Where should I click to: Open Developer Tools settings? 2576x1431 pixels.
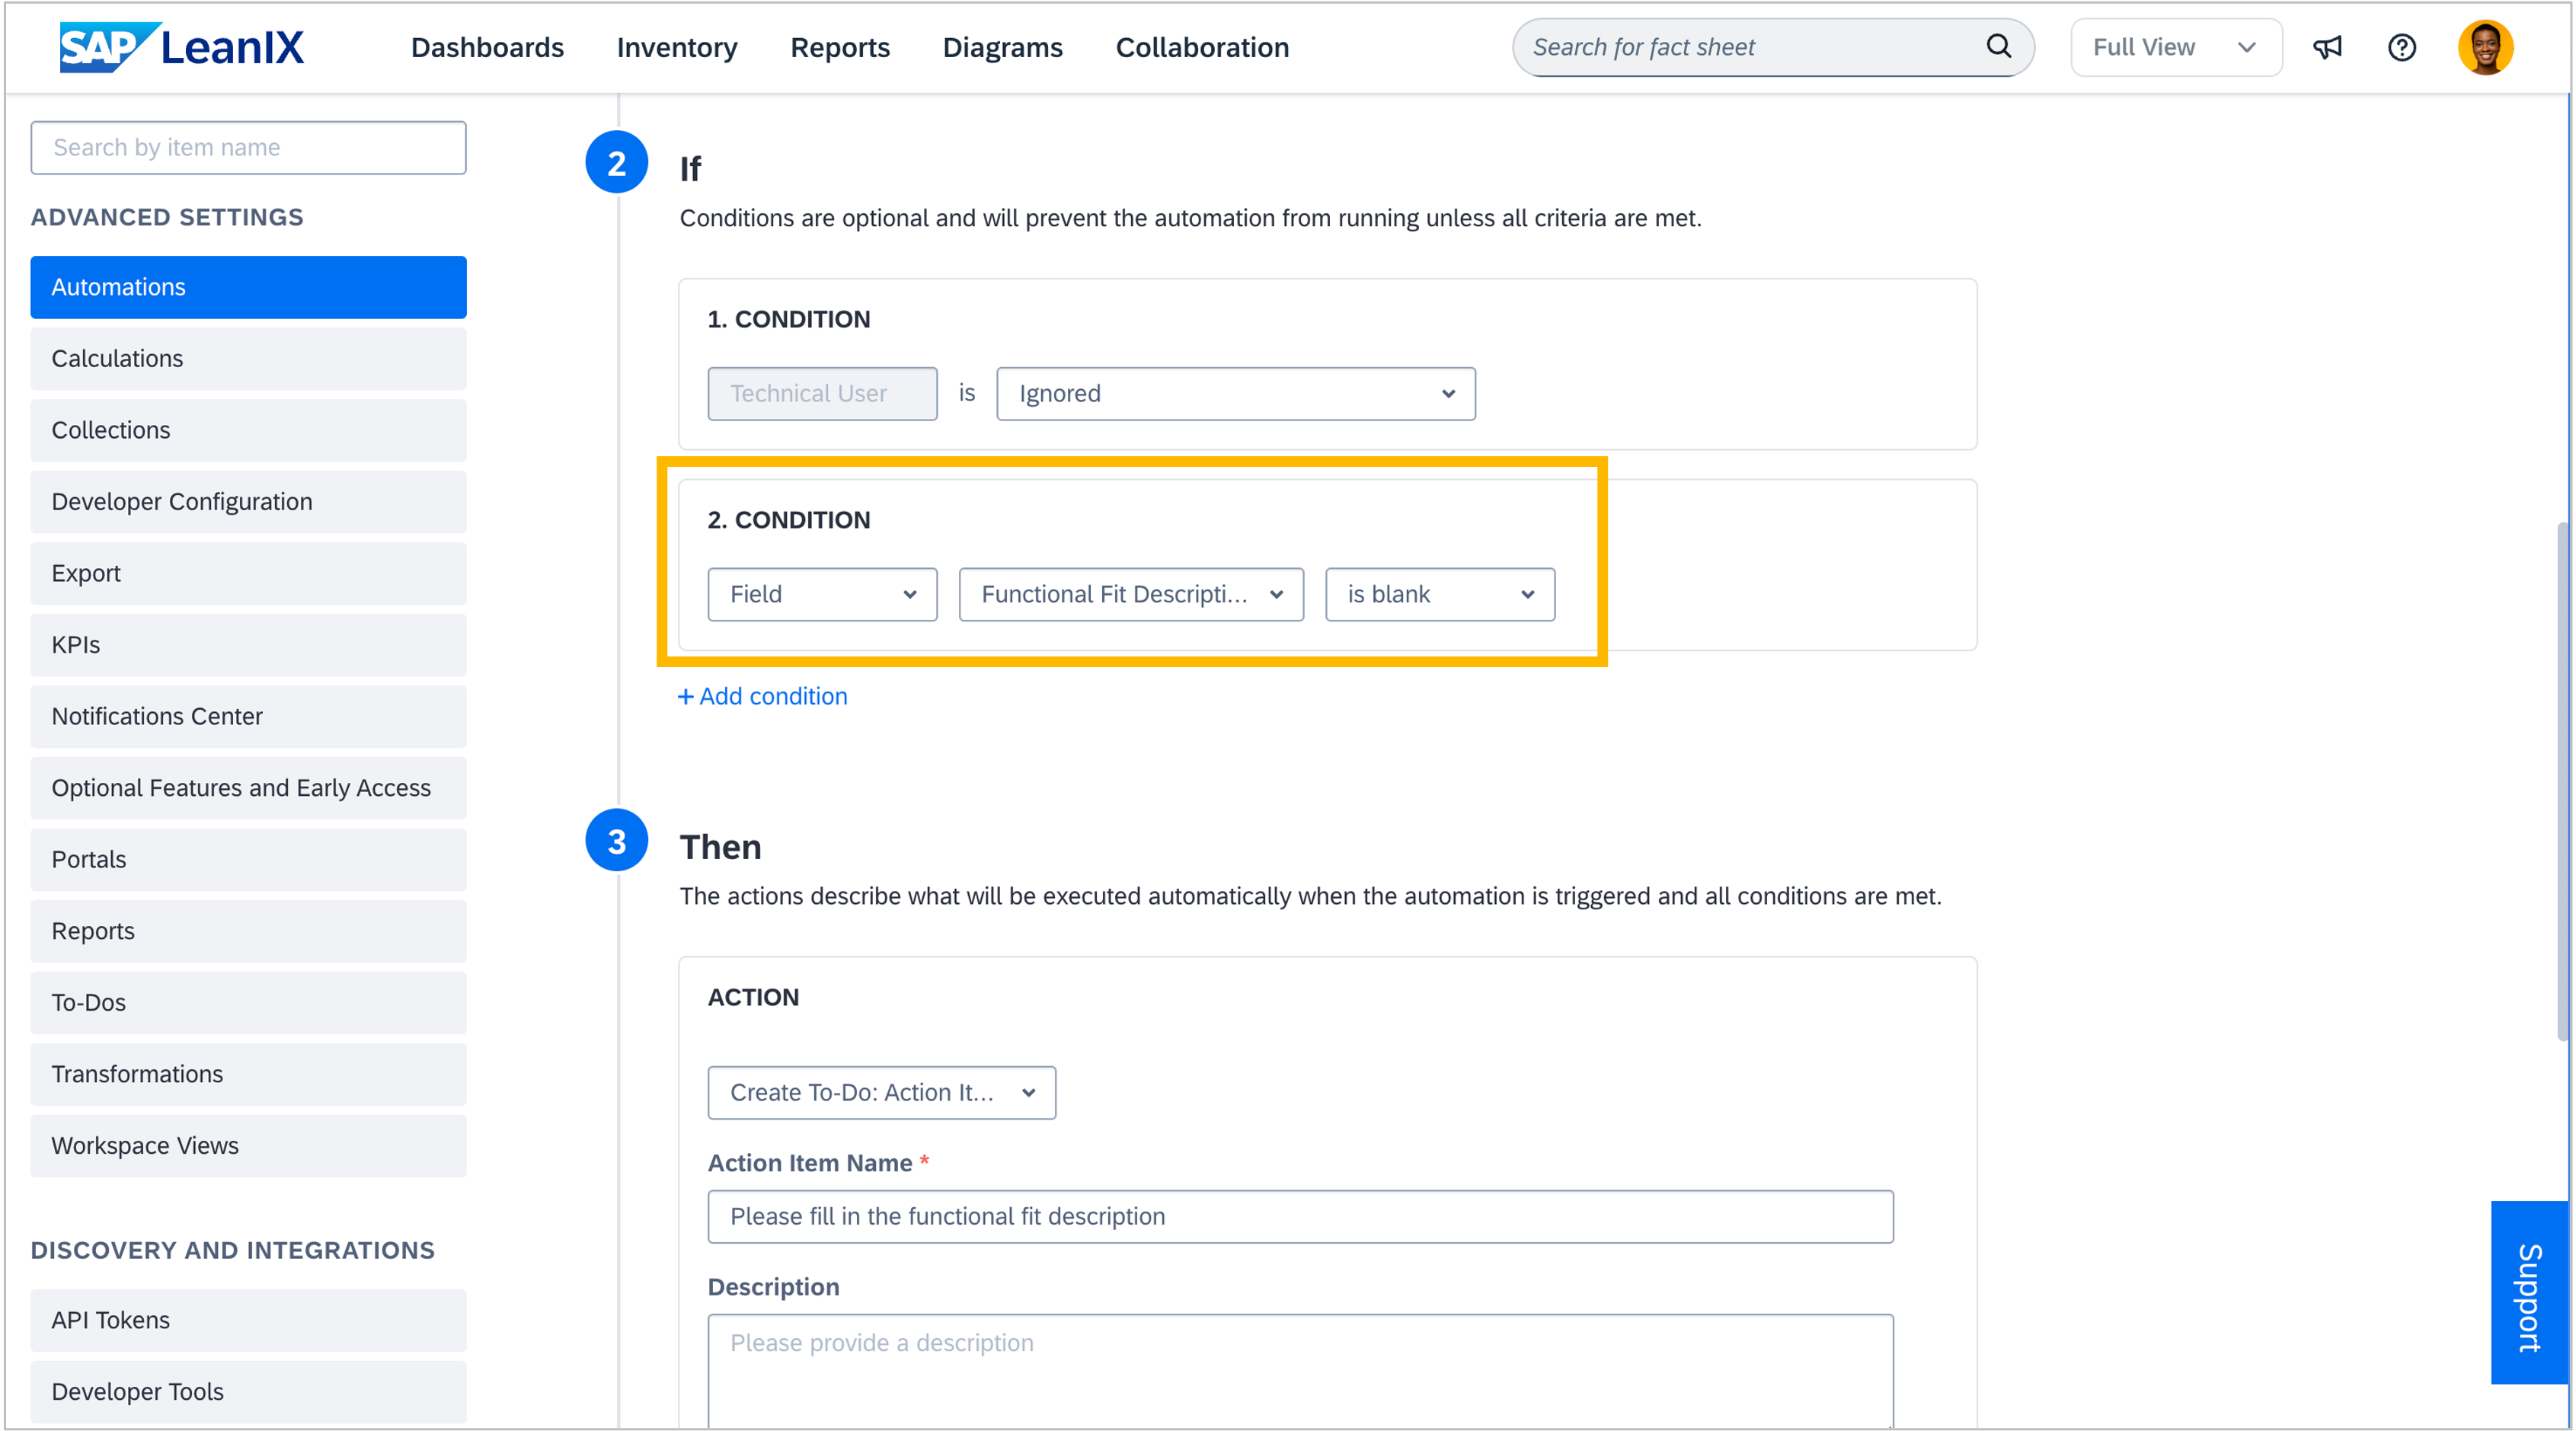coord(248,1391)
